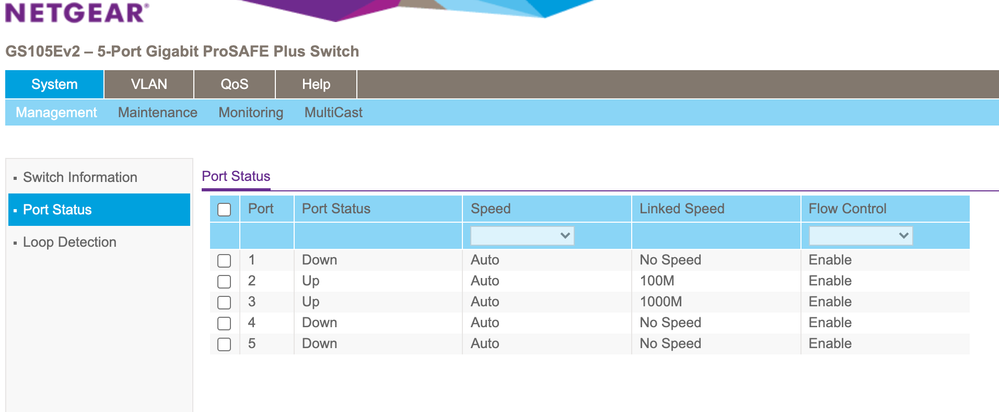
Task: Select Port Status in sidebar
Action: coord(57,210)
